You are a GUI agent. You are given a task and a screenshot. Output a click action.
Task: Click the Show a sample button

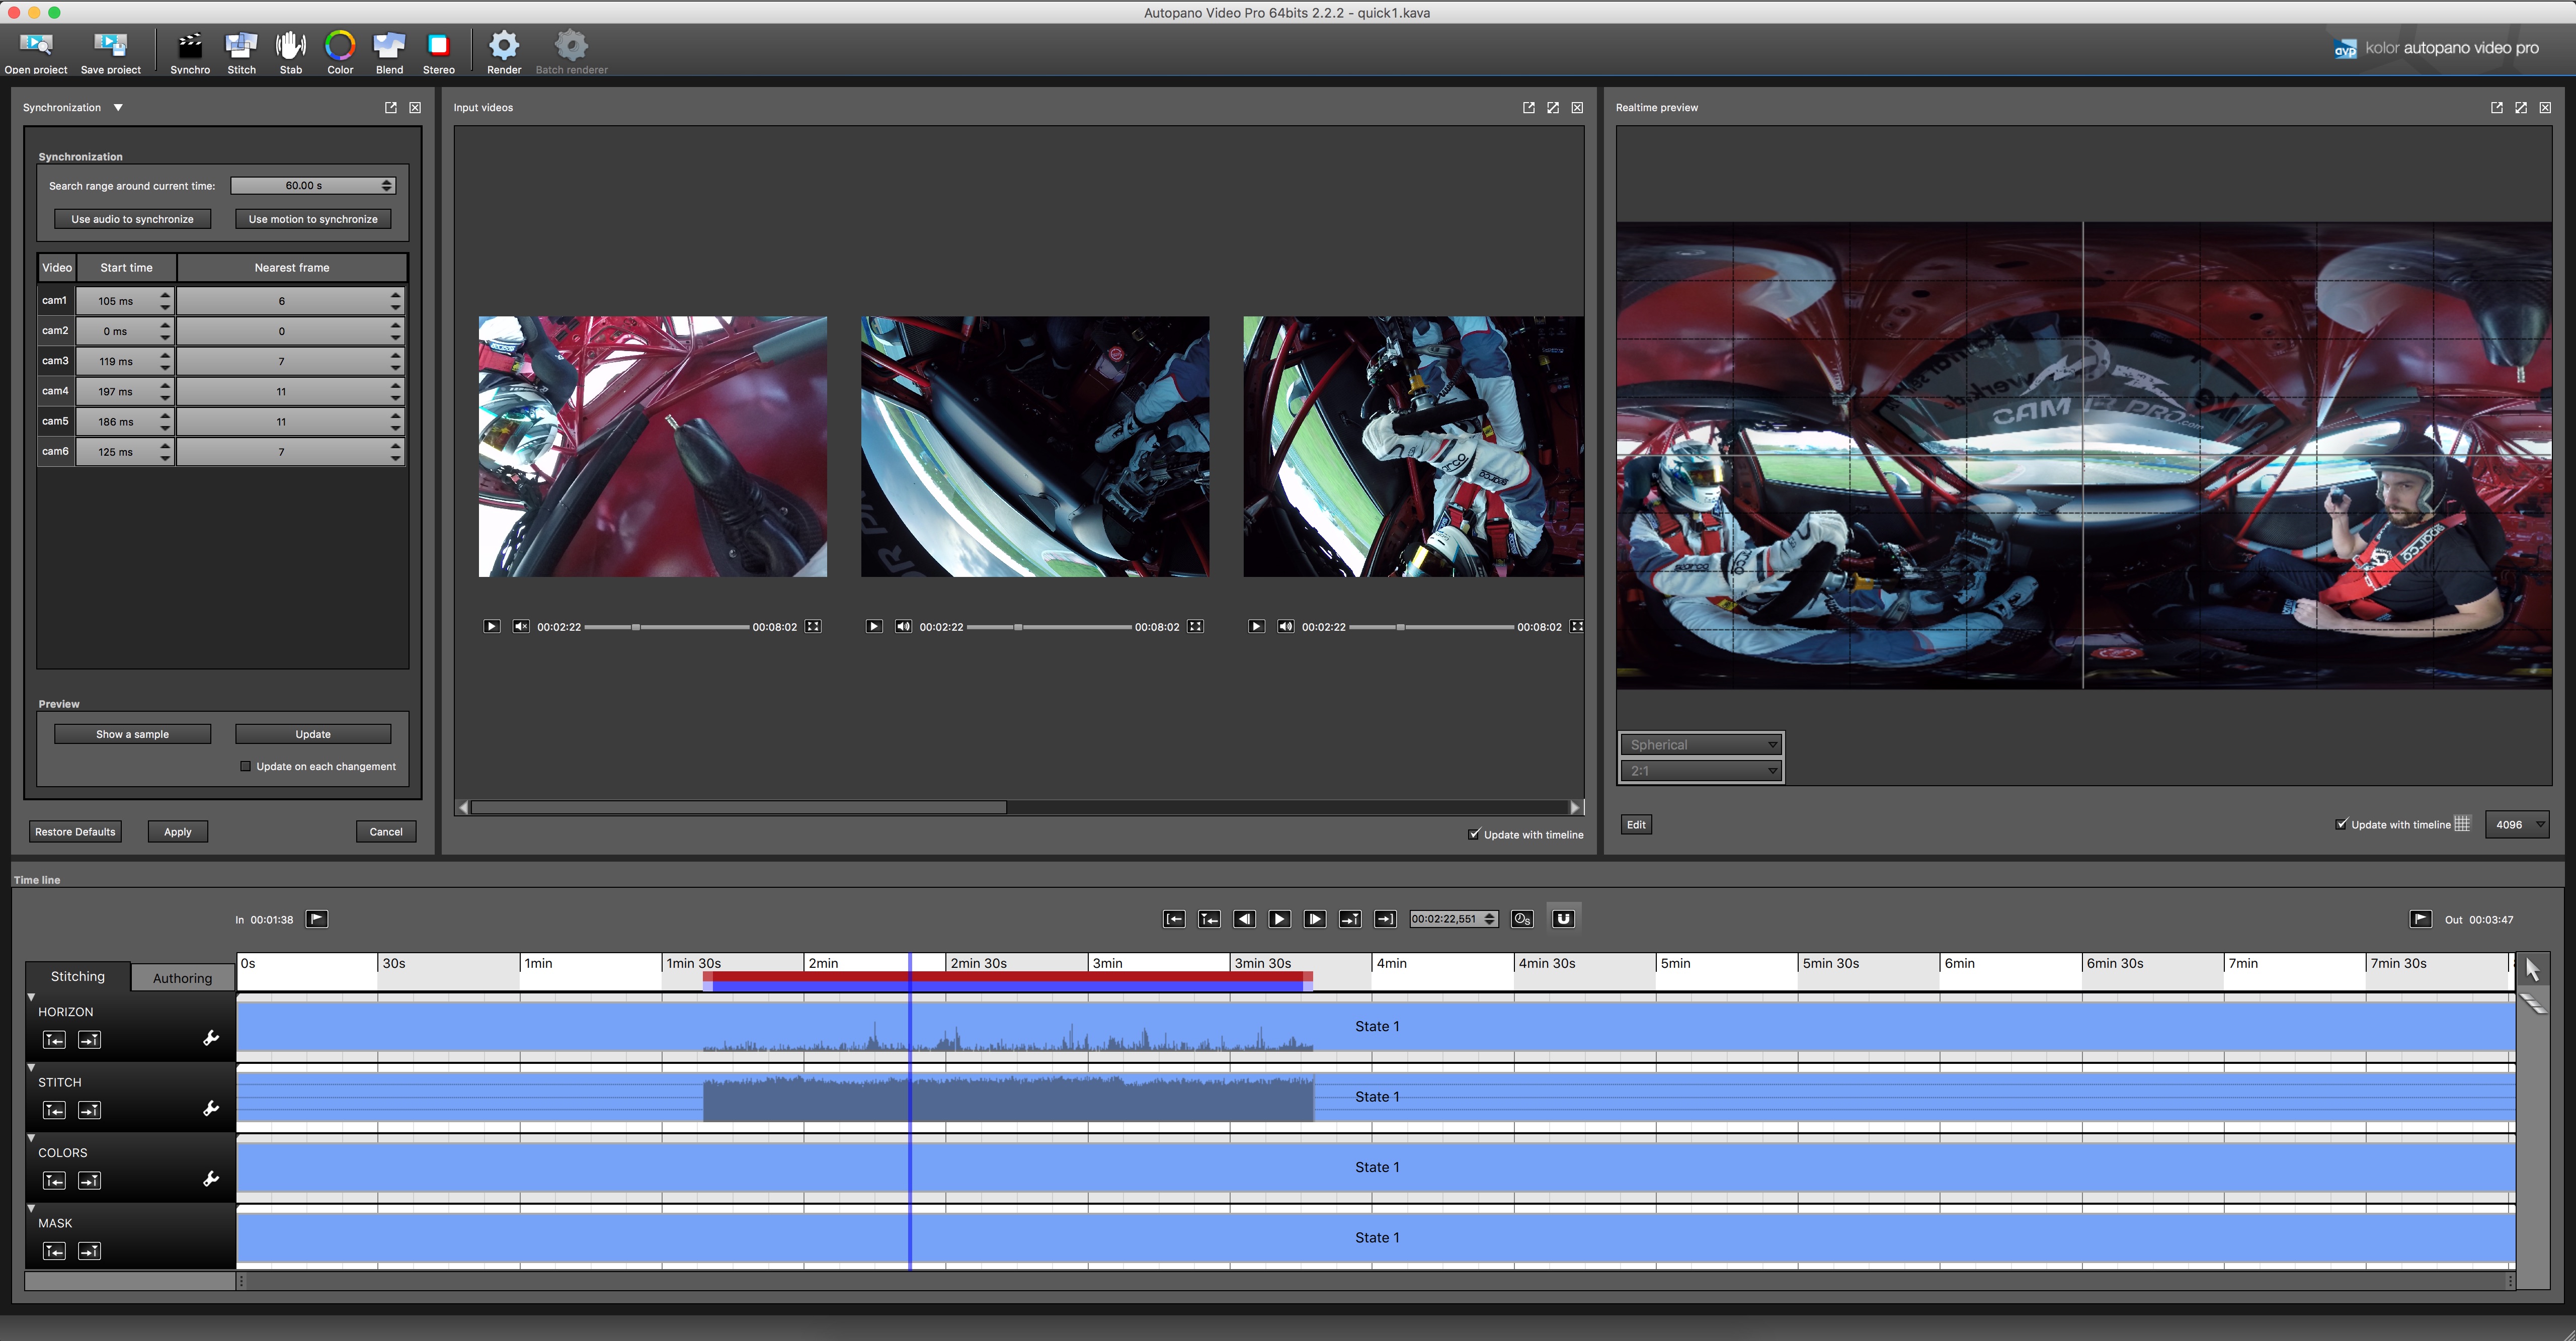[132, 734]
